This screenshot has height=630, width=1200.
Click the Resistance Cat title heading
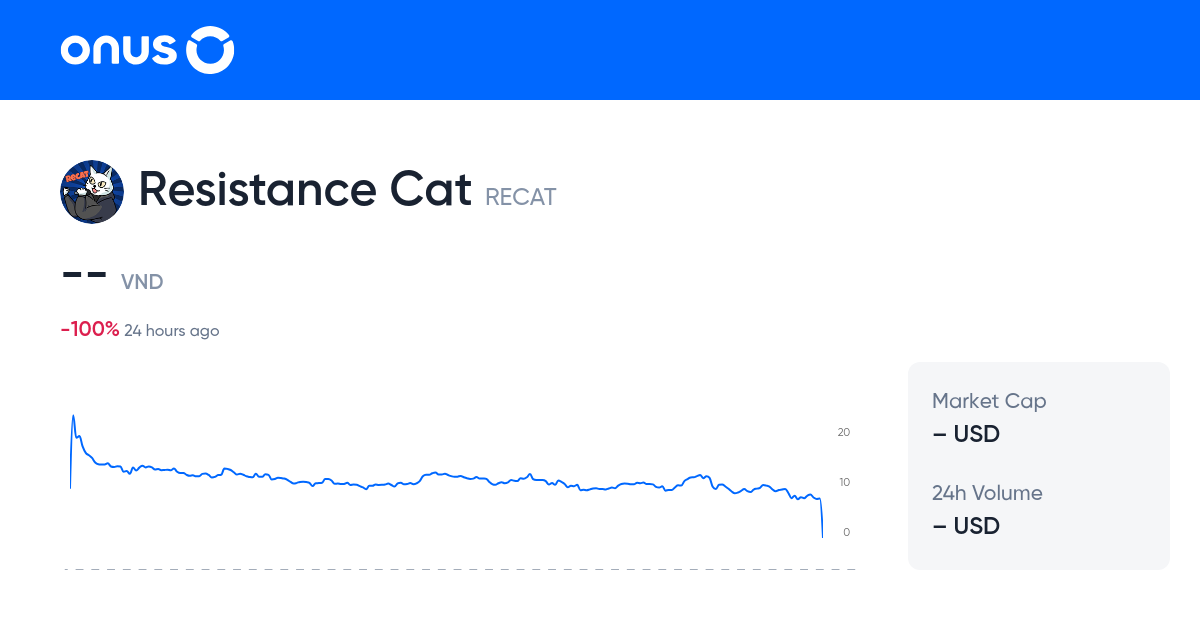coord(305,189)
